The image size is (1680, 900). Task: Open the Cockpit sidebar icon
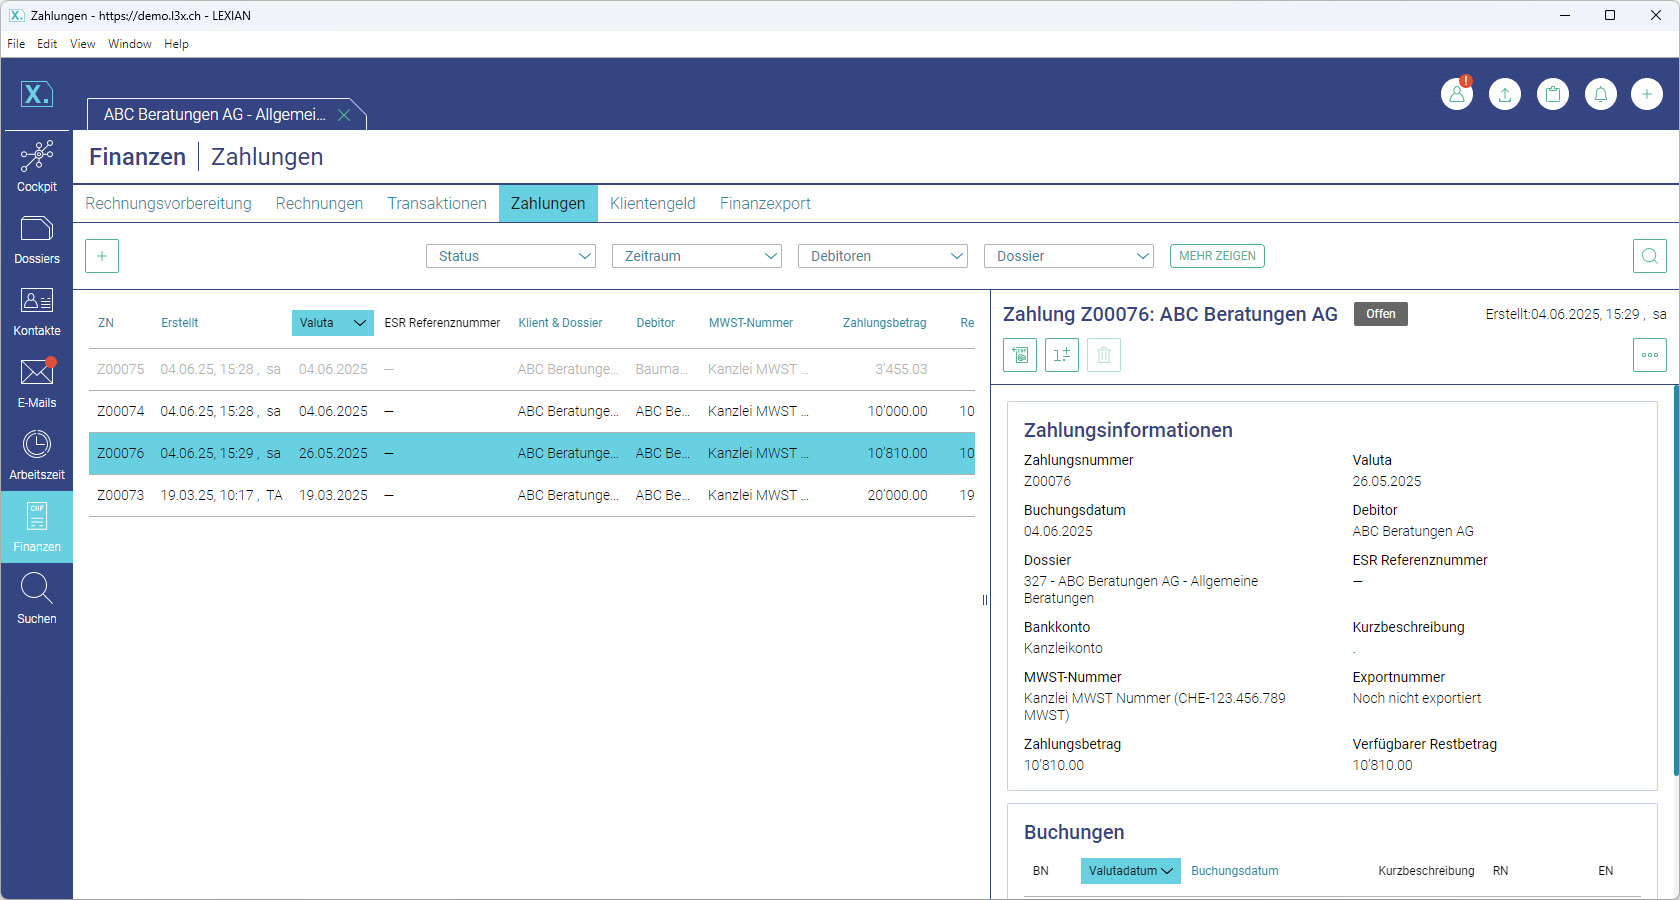37,166
